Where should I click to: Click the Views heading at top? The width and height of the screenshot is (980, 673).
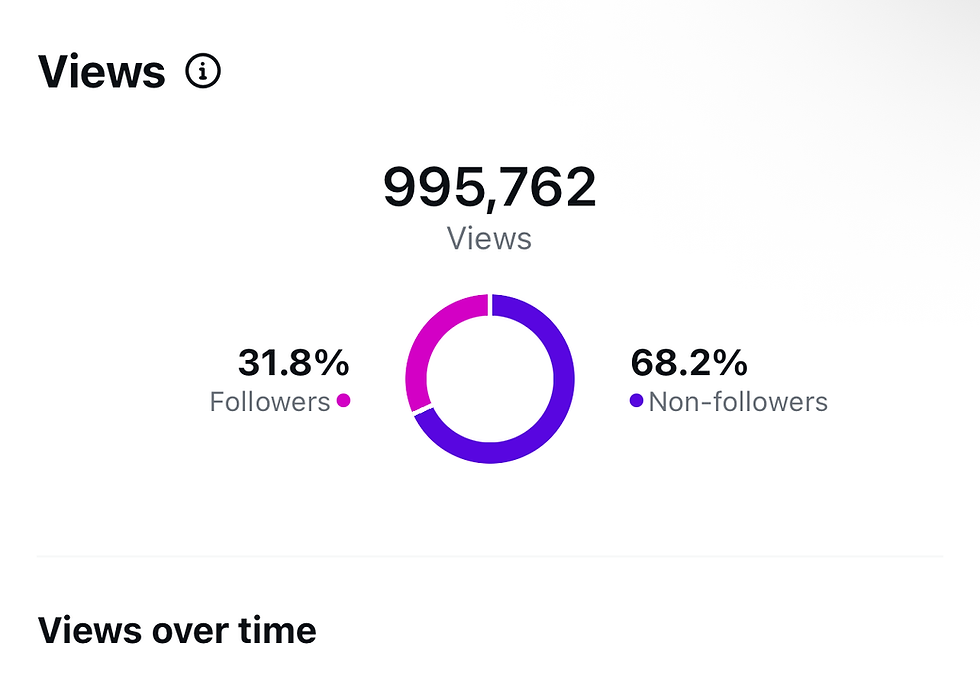pyautogui.click(x=101, y=72)
